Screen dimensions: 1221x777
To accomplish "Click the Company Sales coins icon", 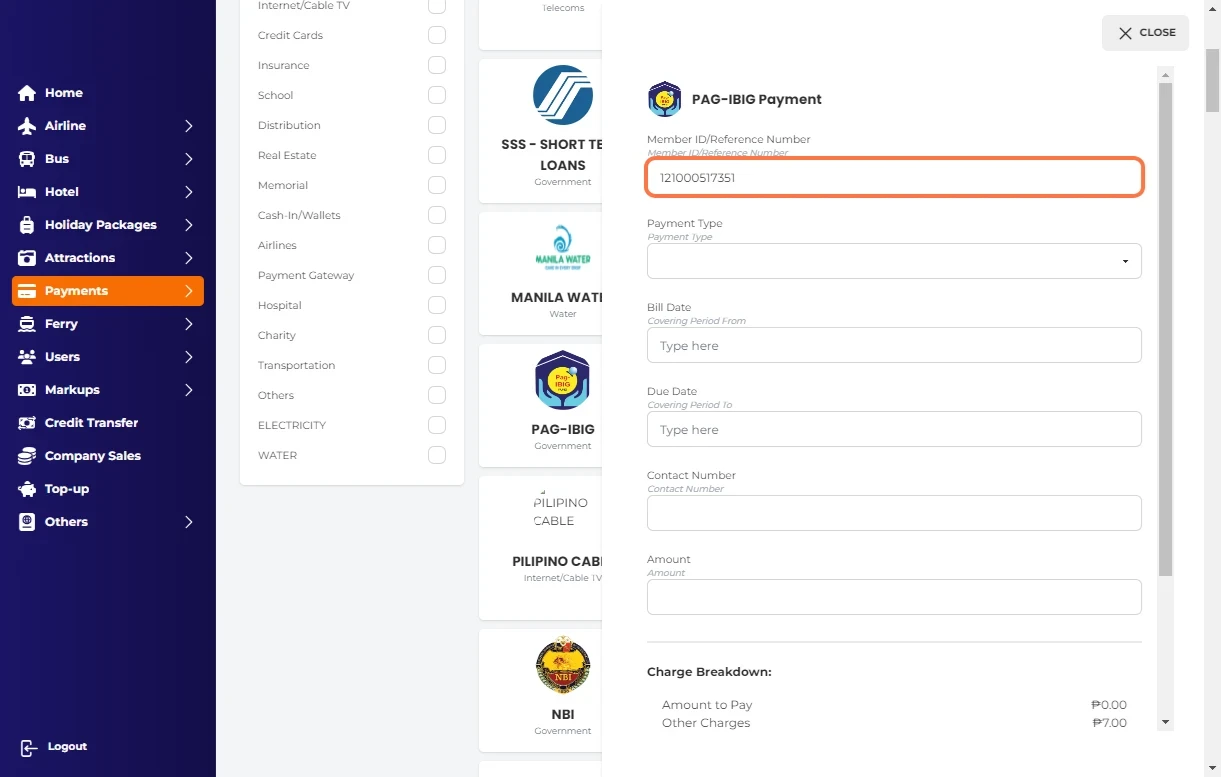I will pyautogui.click(x=27, y=456).
